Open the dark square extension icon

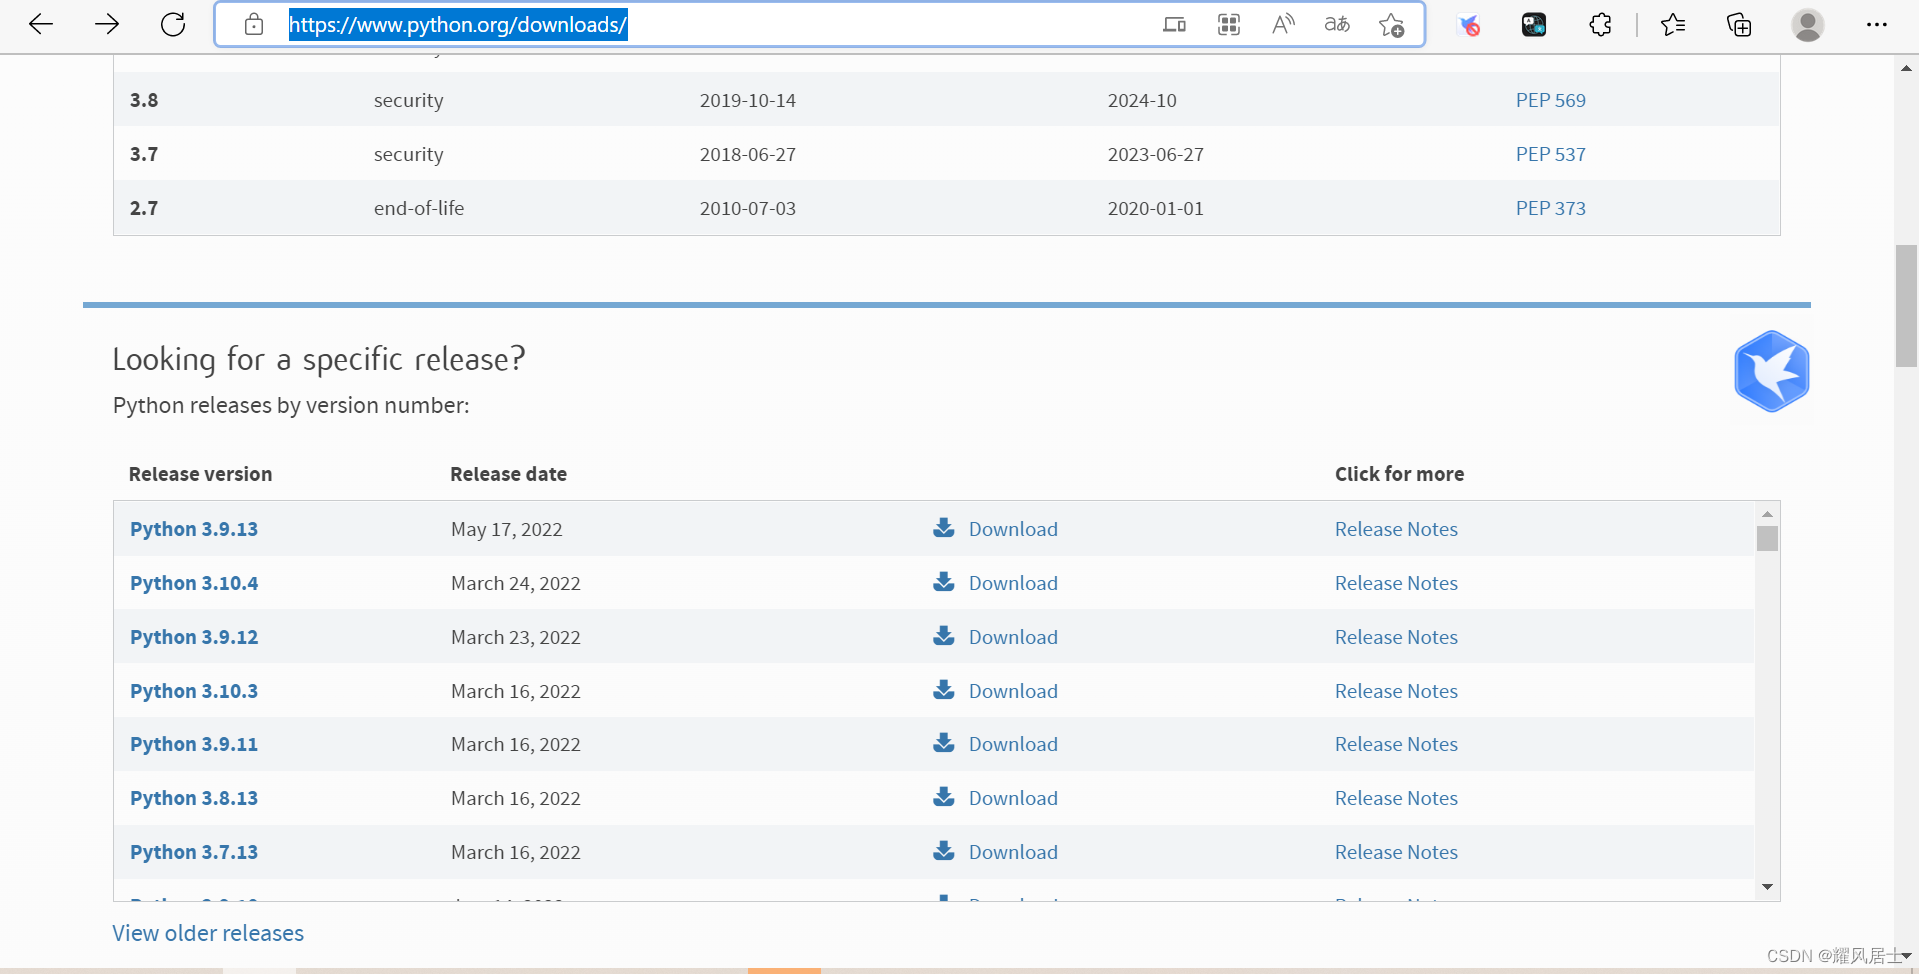(1534, 25)
